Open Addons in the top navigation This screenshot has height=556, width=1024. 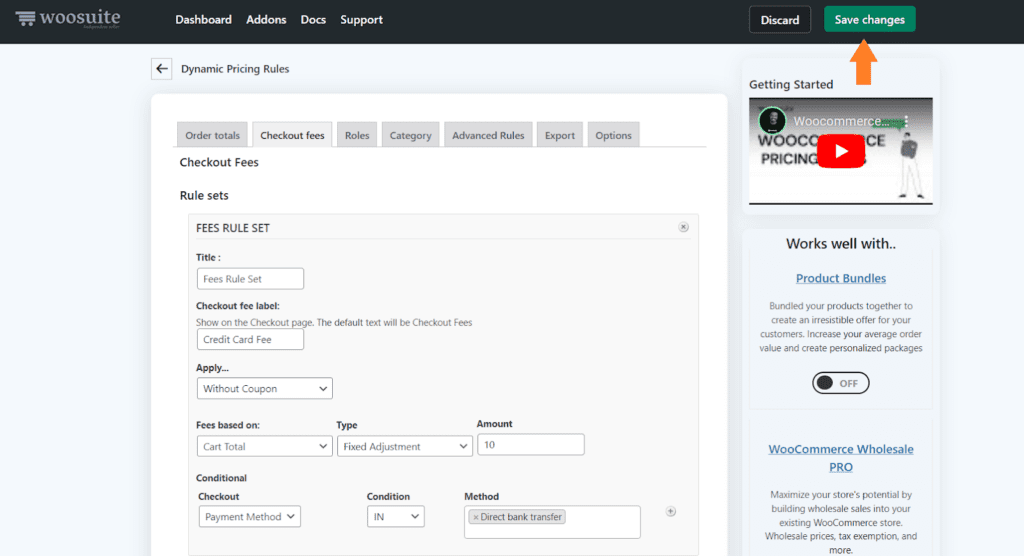(266, 20)
